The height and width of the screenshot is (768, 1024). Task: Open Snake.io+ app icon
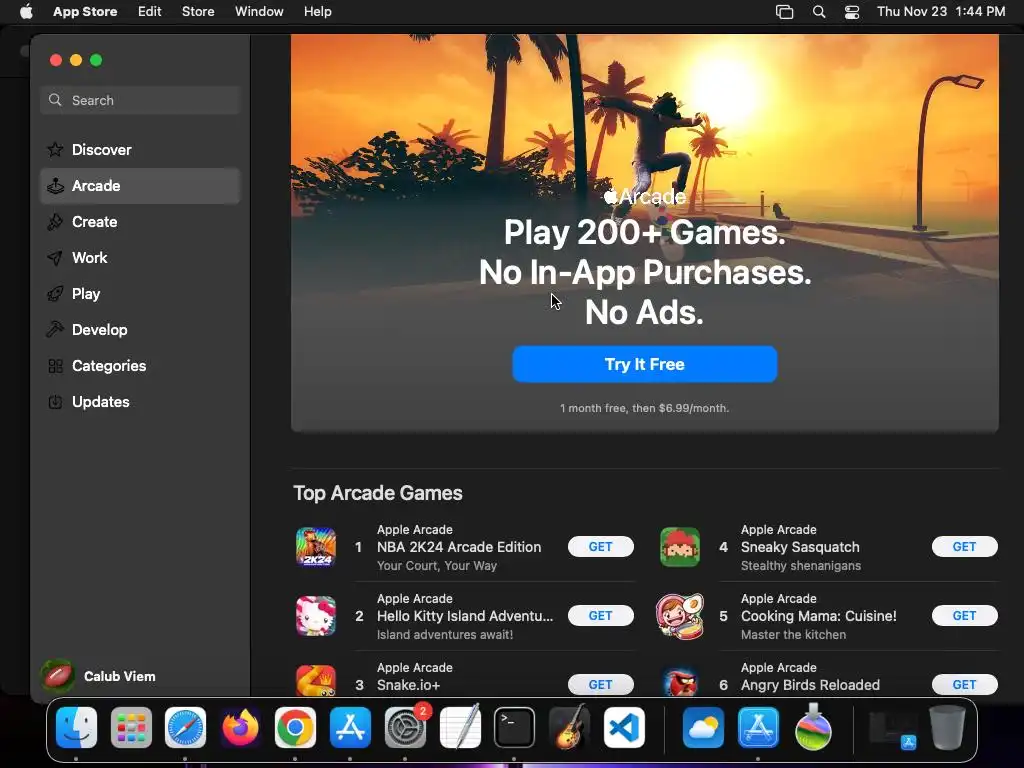click(316, 680)
